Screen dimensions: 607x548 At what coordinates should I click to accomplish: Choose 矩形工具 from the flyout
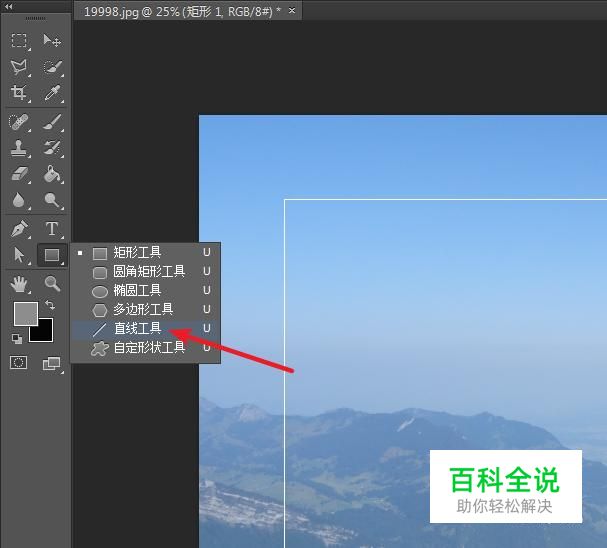point(146,253)
